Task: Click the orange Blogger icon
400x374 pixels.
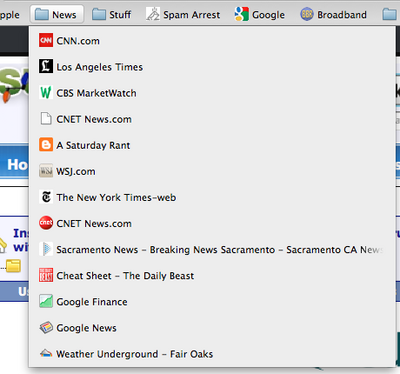Action: pos(46,145)
